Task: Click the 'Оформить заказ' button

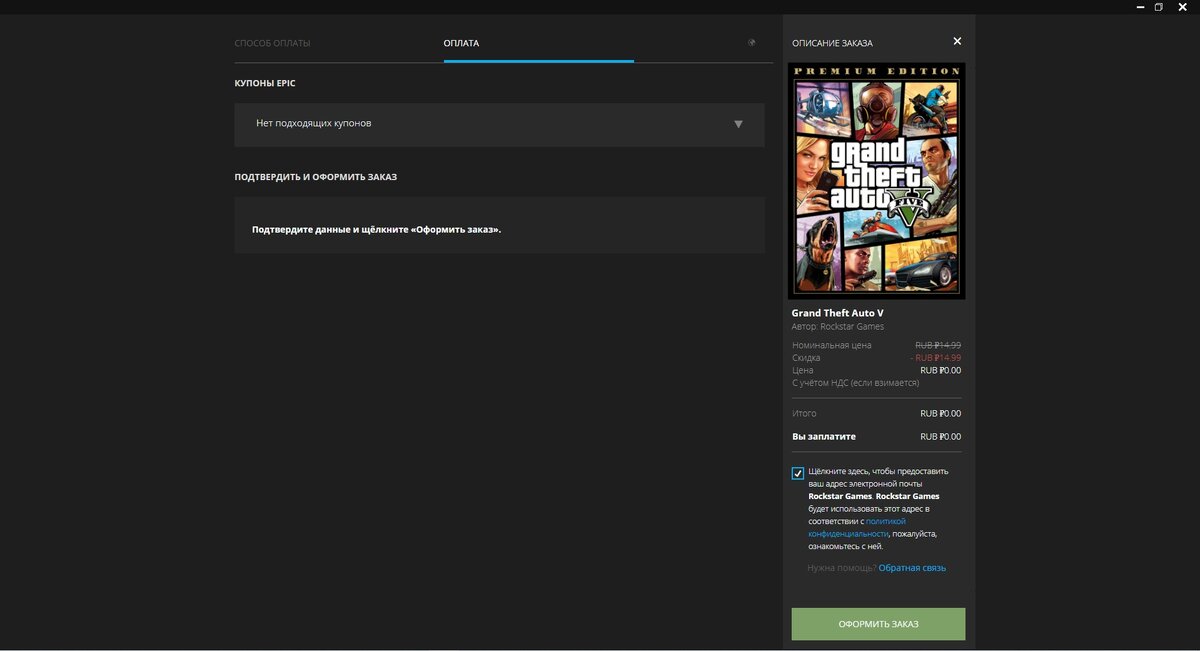Action: click(x=878, y=624)
